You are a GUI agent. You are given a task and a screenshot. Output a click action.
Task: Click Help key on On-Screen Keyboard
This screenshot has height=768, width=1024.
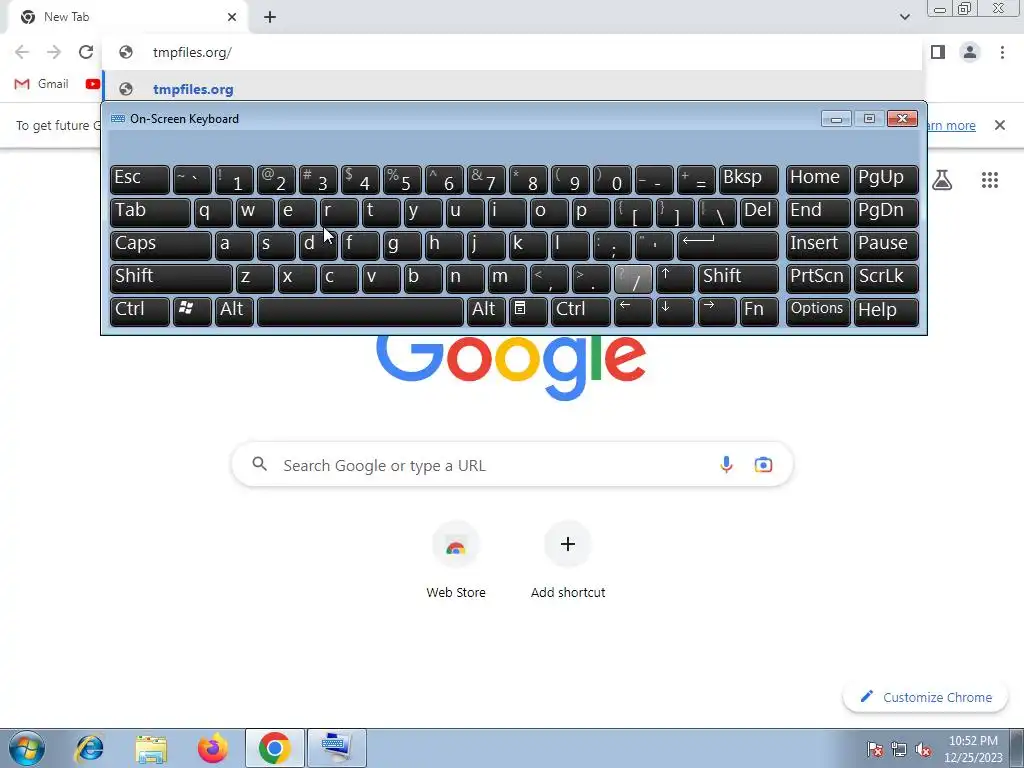coord(886,312)
